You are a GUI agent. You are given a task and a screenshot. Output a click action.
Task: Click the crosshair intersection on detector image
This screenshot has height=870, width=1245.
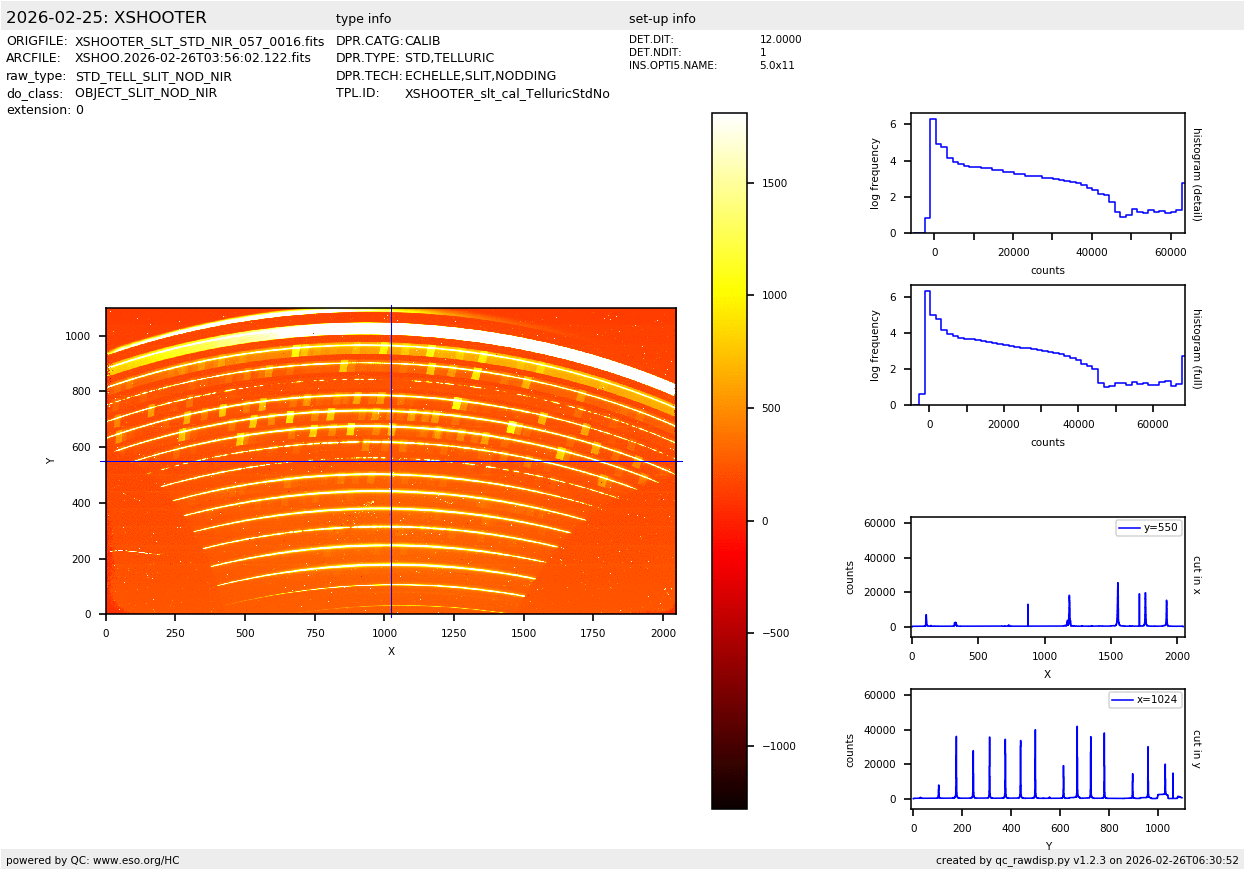[x=391, y=461]
